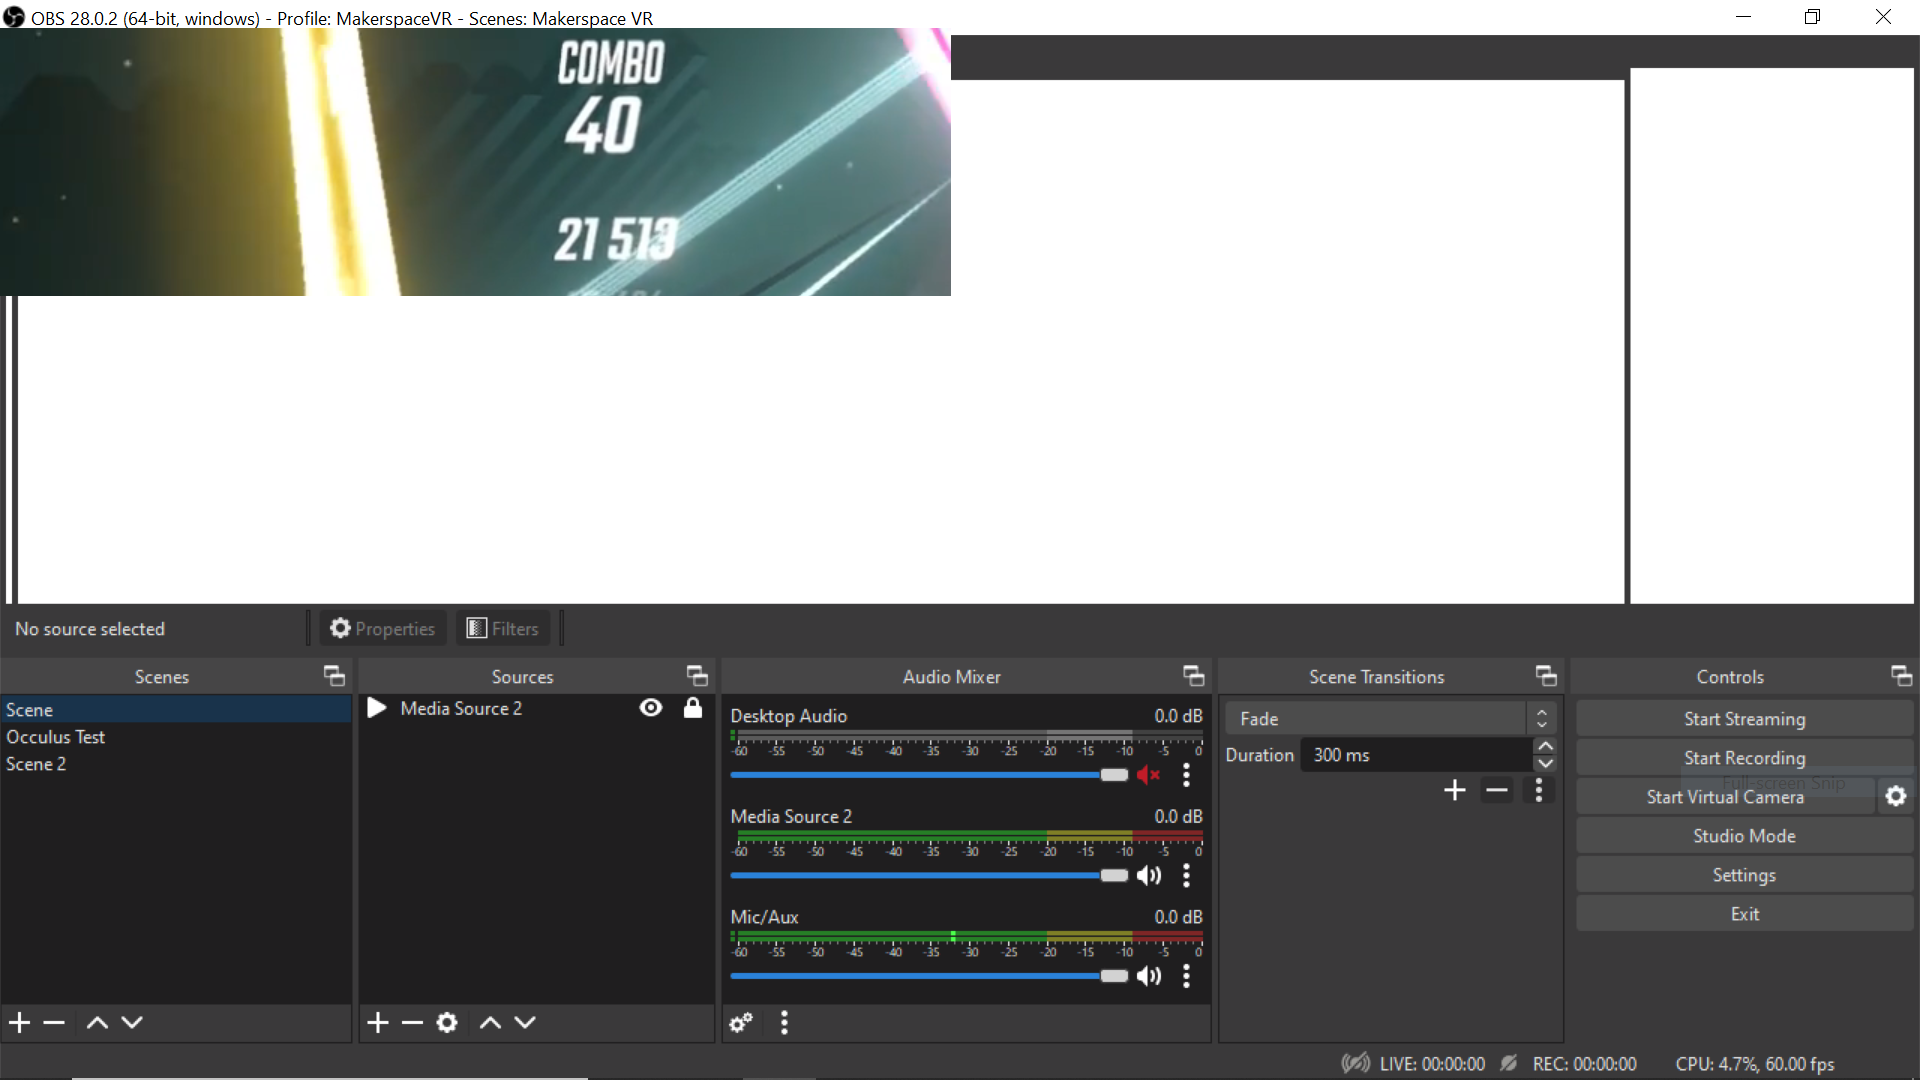Open Virtual Camera configuration gear

click(1896, 796)
